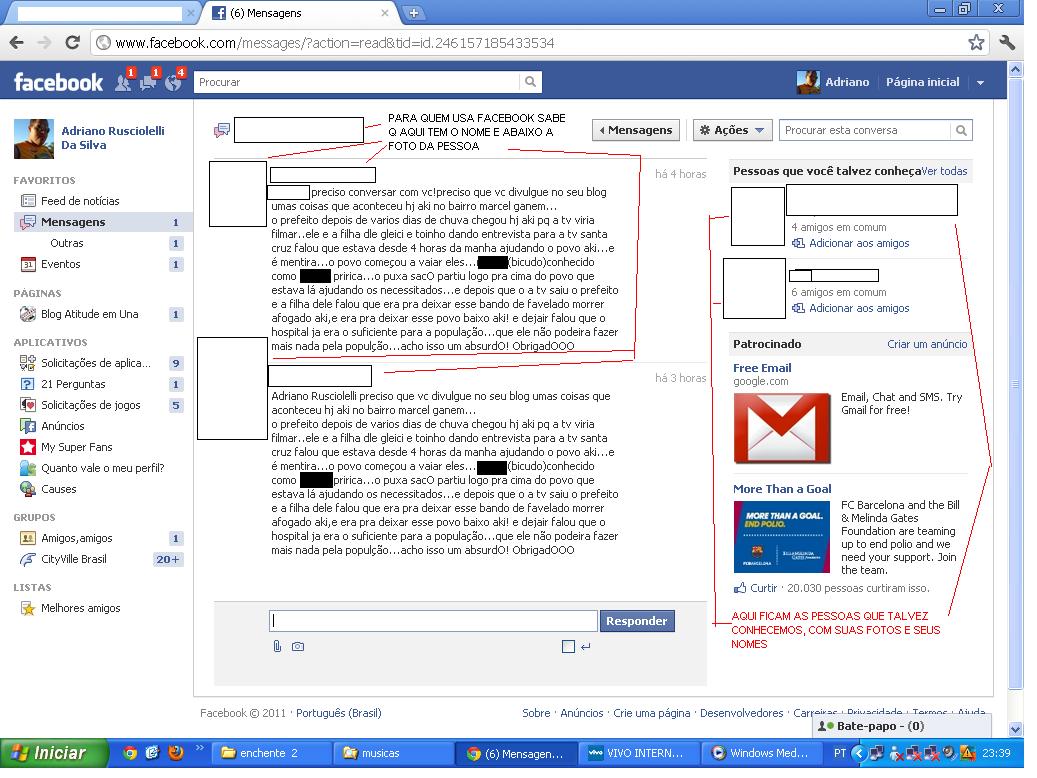Click the browser address bar URL
Viewport: 1037px width, 778px height.
click(x=335, y=43)
